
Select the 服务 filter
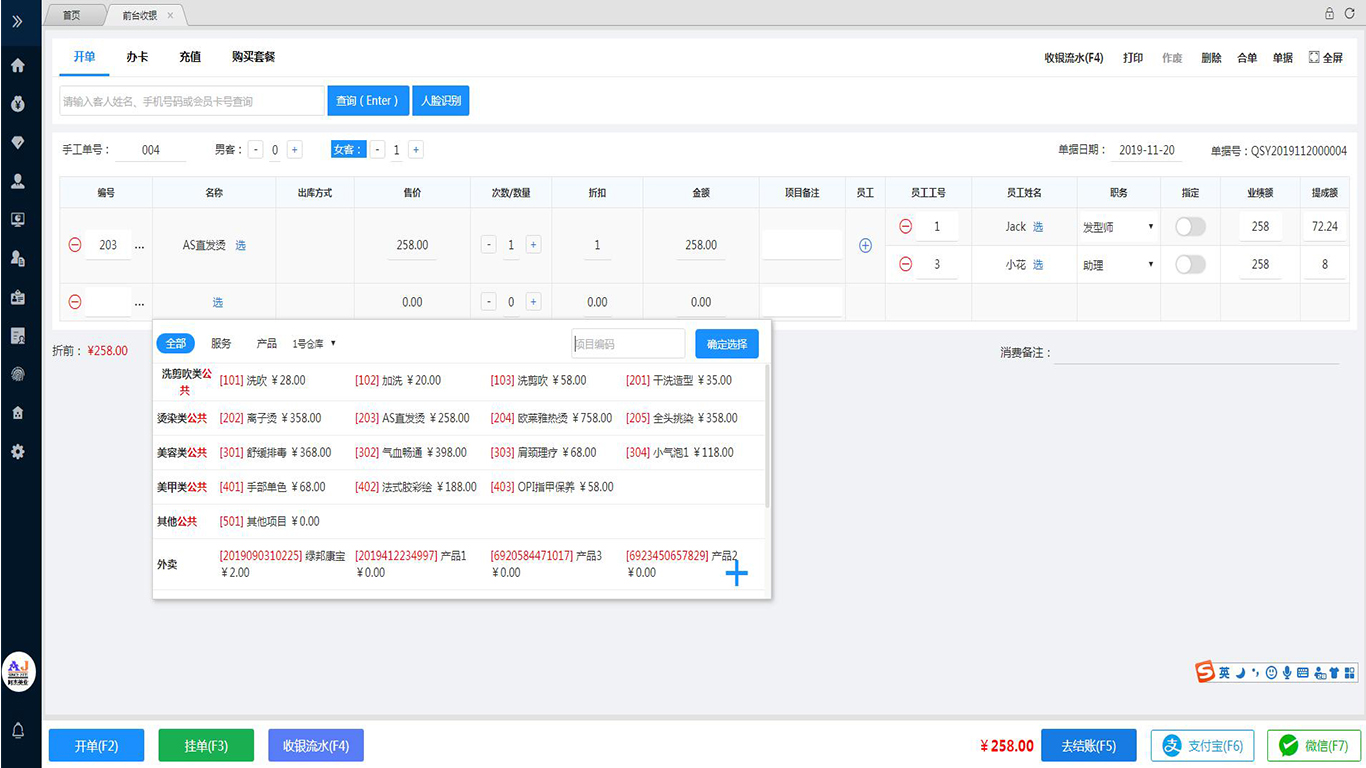221,343
